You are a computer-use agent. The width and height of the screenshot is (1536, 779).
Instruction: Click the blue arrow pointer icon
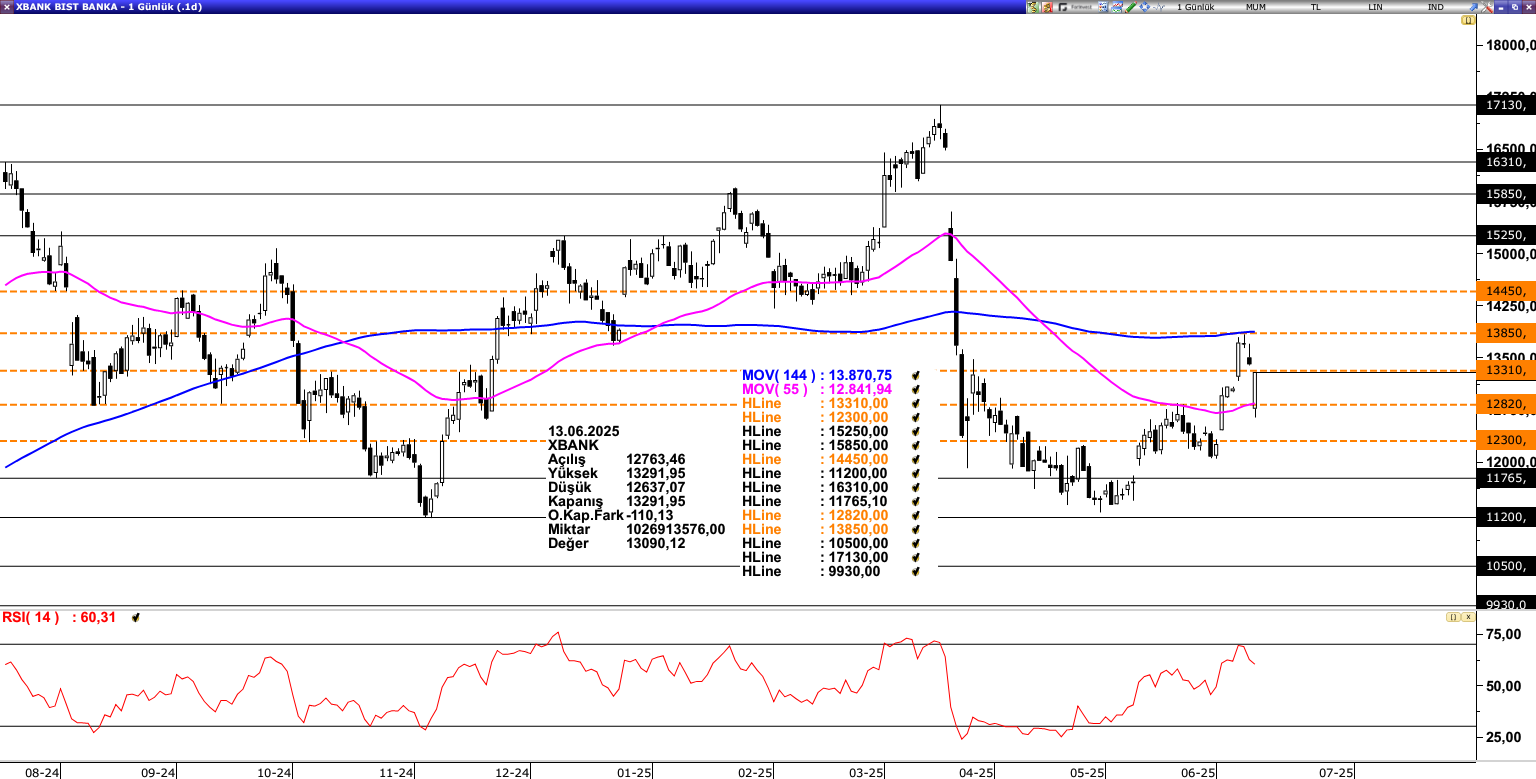(x=1472, y=7)
